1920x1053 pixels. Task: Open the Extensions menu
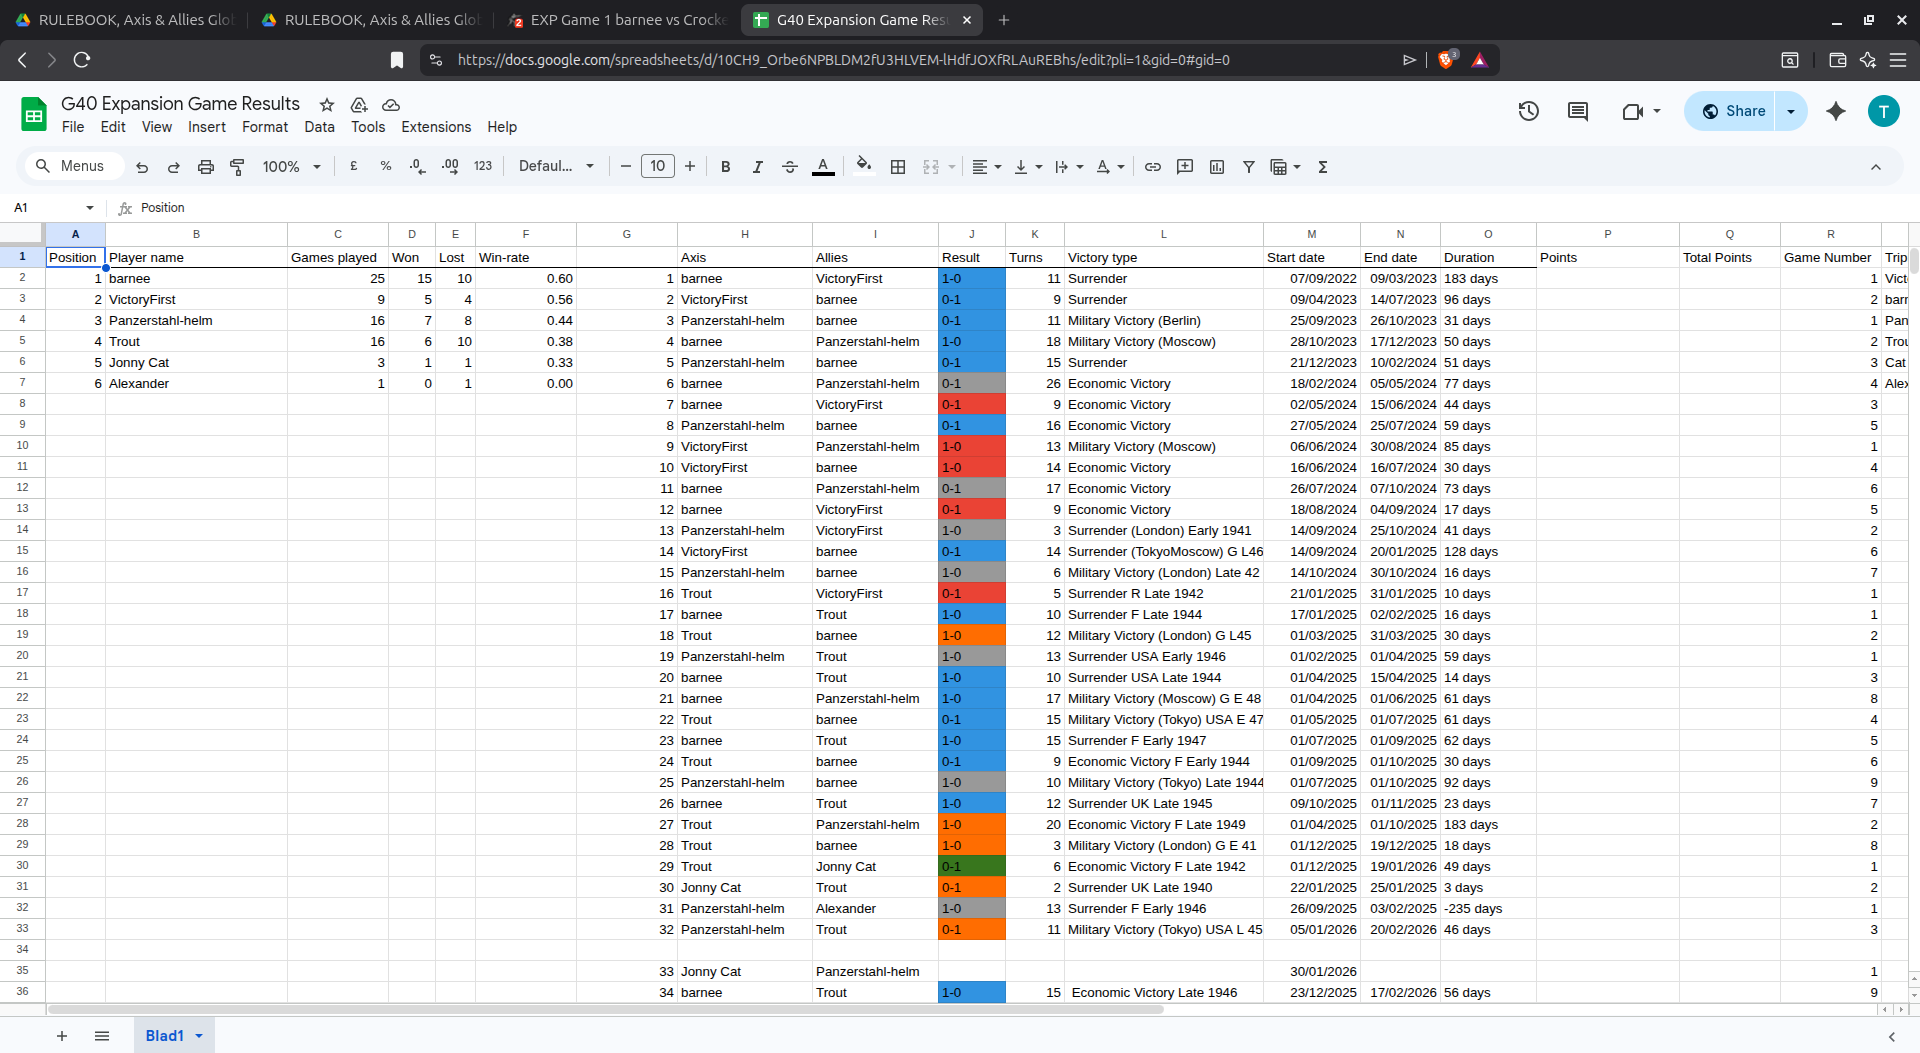(435, 127)
